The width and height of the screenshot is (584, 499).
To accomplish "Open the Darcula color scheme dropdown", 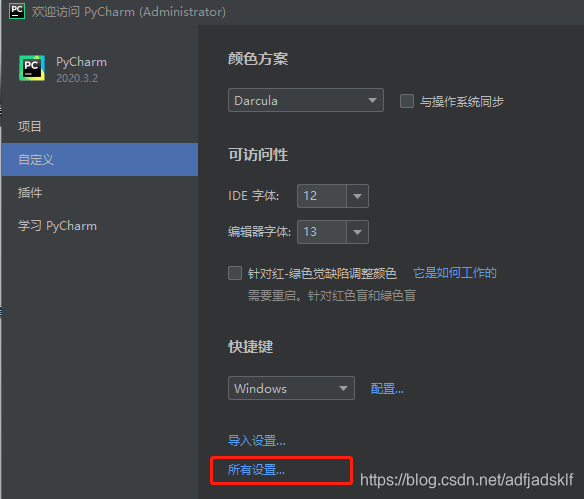I will click(305, 100).
